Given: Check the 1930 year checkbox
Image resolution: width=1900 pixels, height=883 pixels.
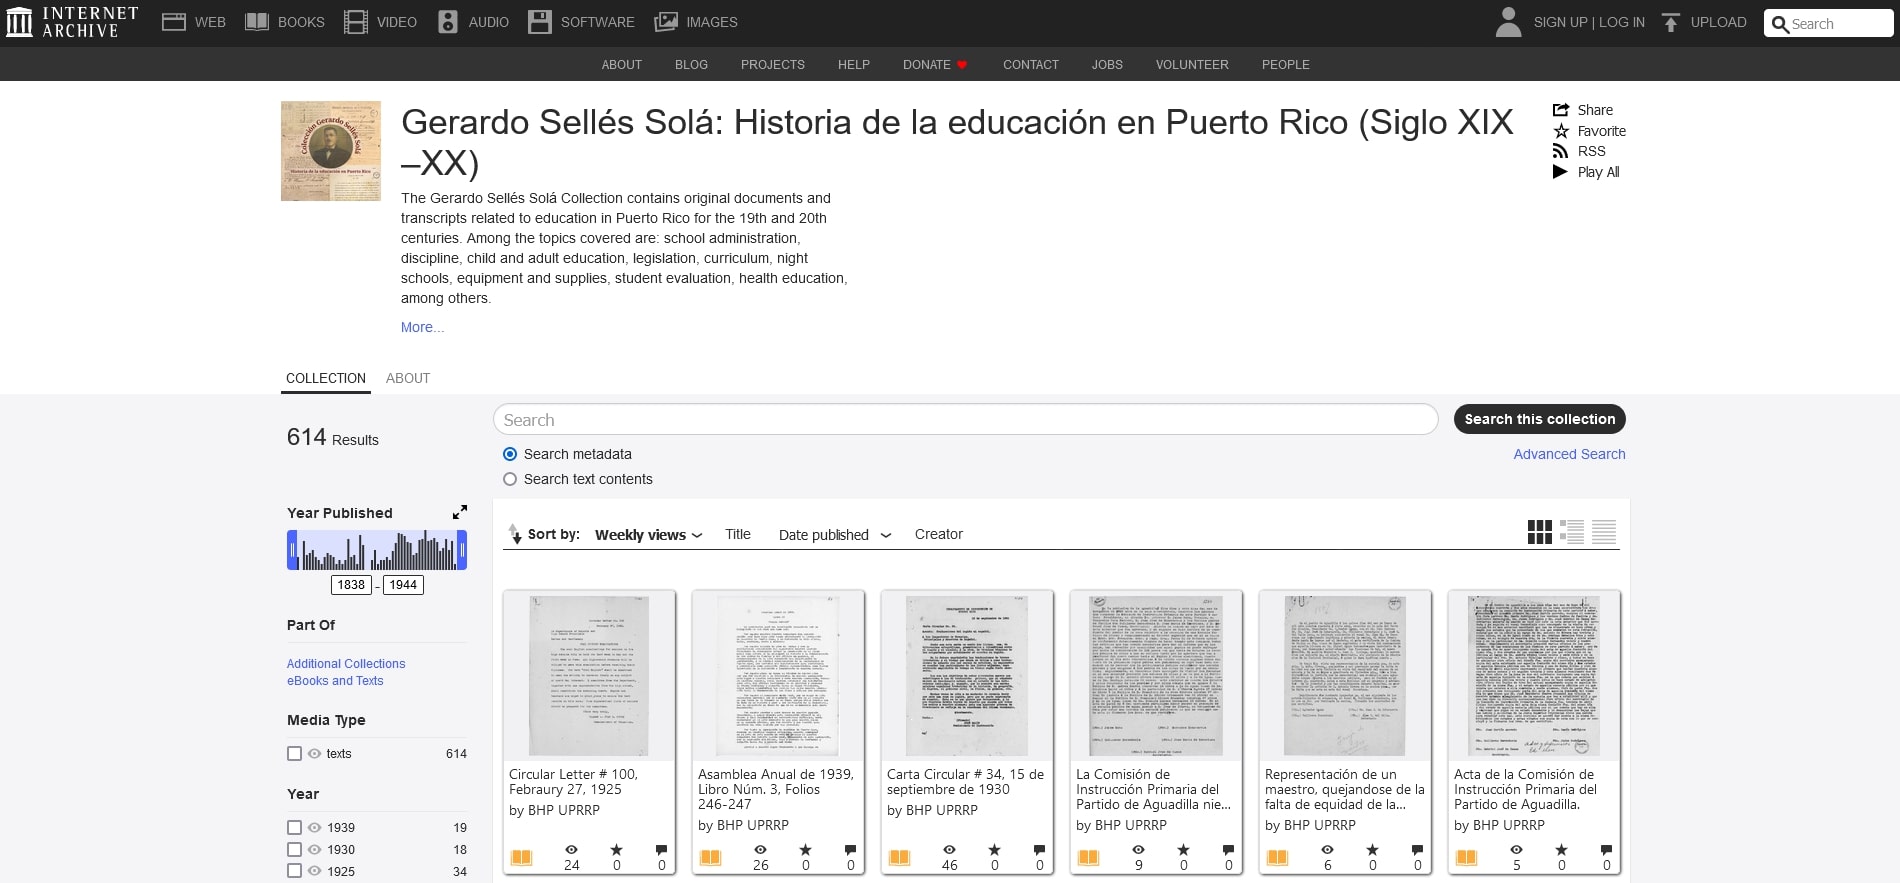Looking at the screenshot, I should click(294, 850).
